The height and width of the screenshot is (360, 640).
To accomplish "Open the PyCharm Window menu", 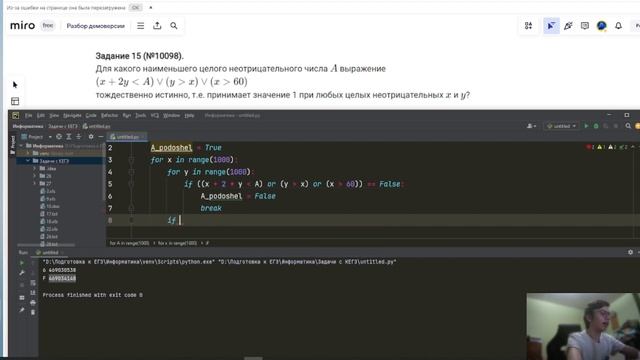I will pos(171,116).
